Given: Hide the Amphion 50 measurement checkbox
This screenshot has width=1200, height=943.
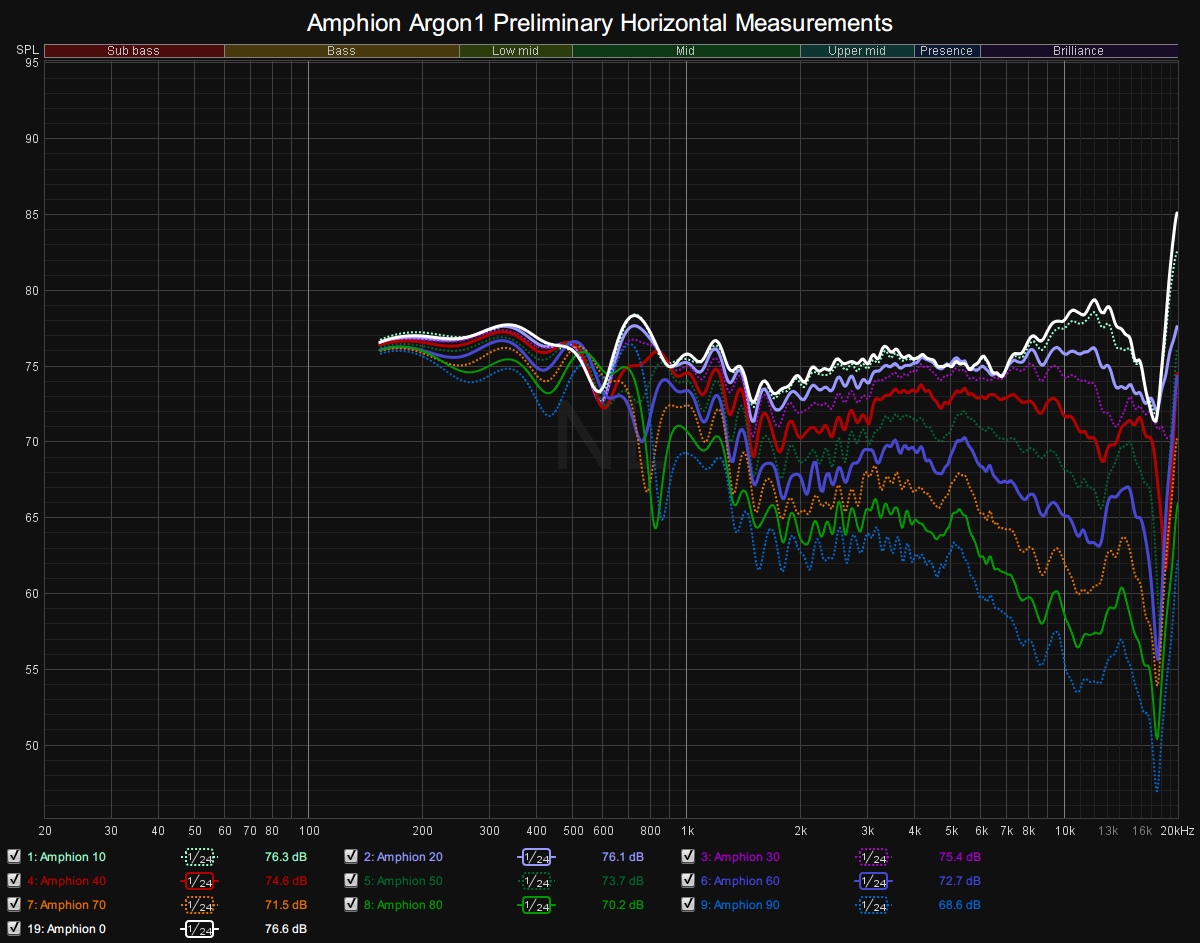Looking at the screenshot, I should [351, 880].
